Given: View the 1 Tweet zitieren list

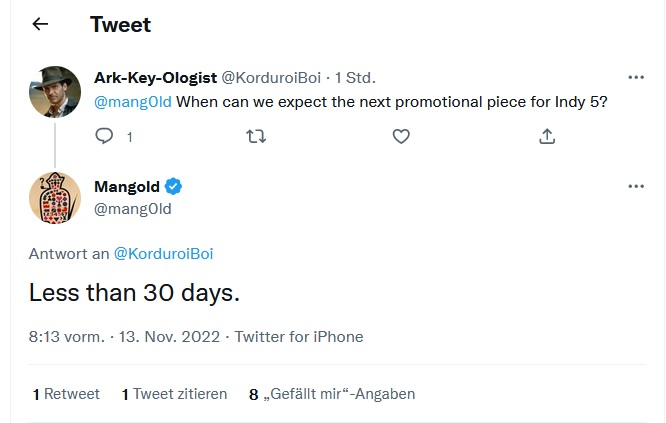Looking at the screenshot, I should coord(174,394).
